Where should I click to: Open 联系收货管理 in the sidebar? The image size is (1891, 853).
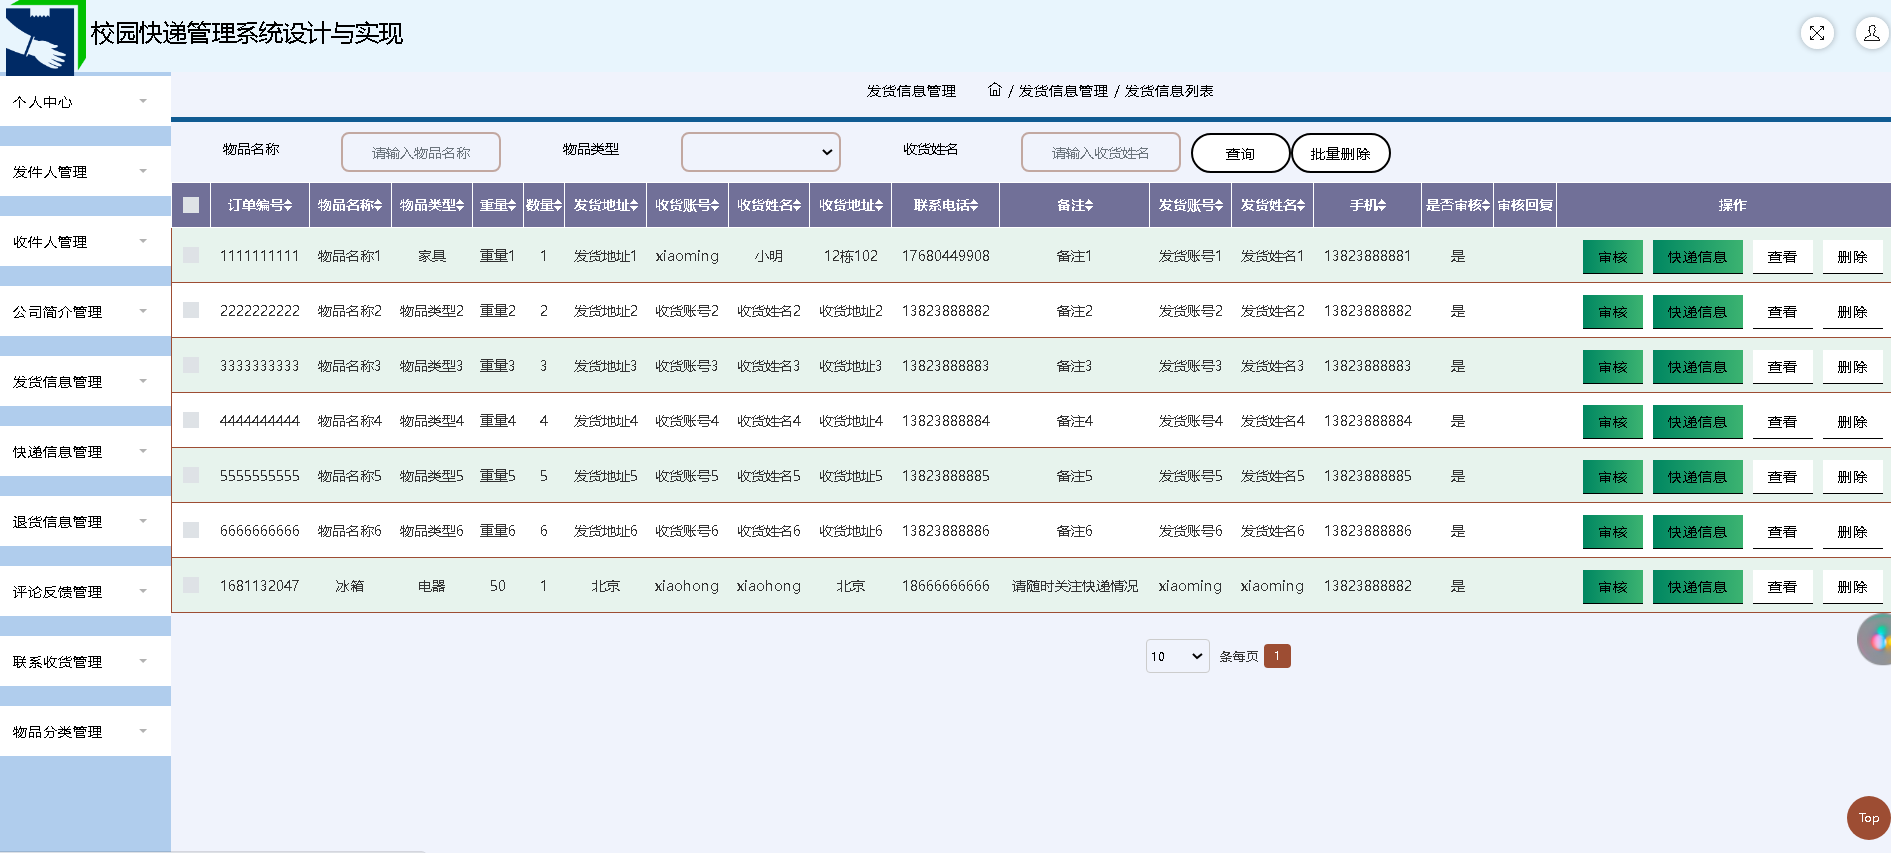(x=85, y=661)
